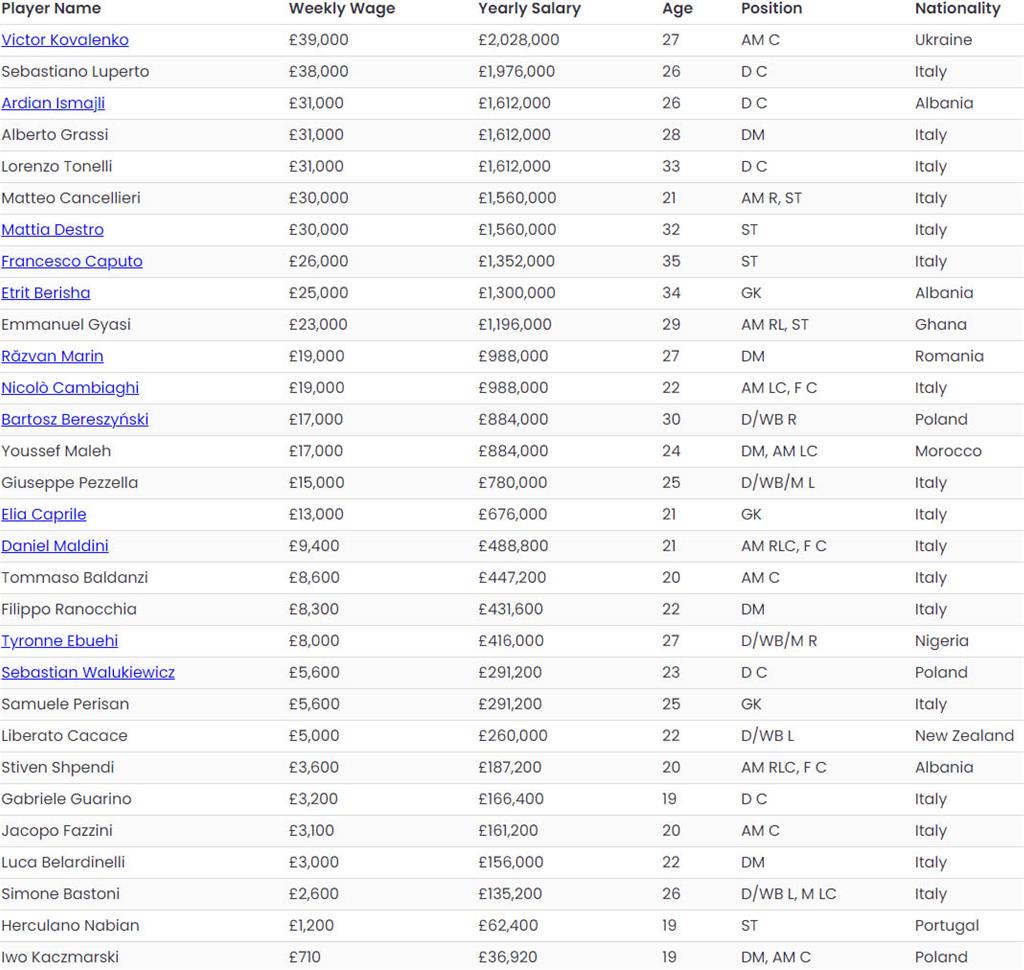Open the Bartosz Bereszyński link

tap(75, 419)
